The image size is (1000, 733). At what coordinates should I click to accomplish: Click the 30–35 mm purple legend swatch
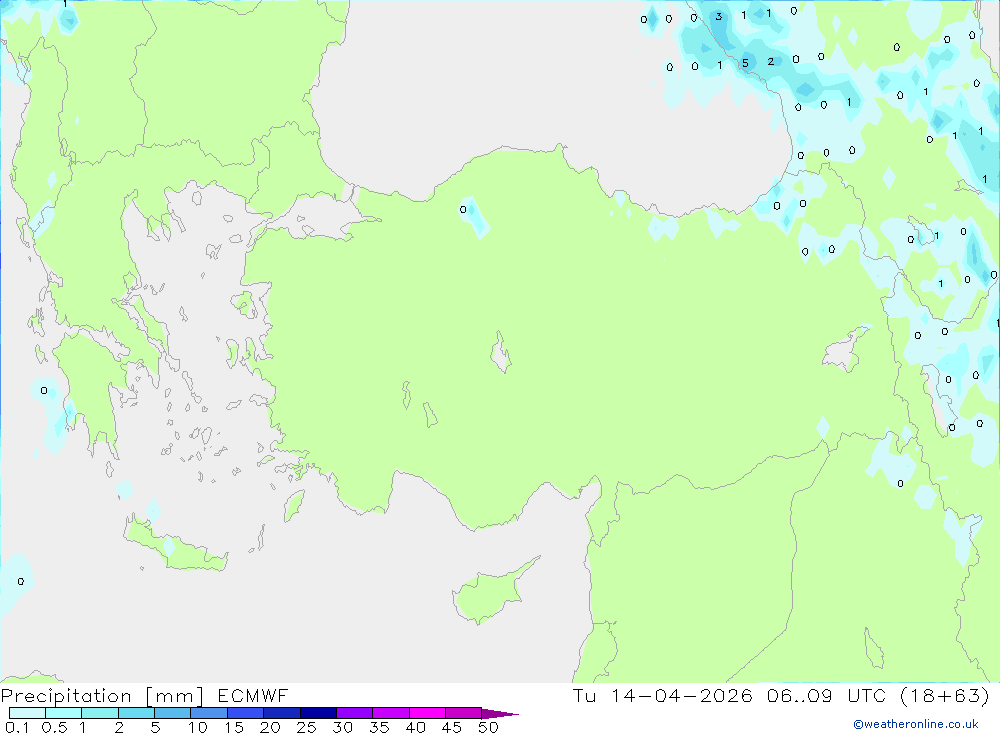354,713
